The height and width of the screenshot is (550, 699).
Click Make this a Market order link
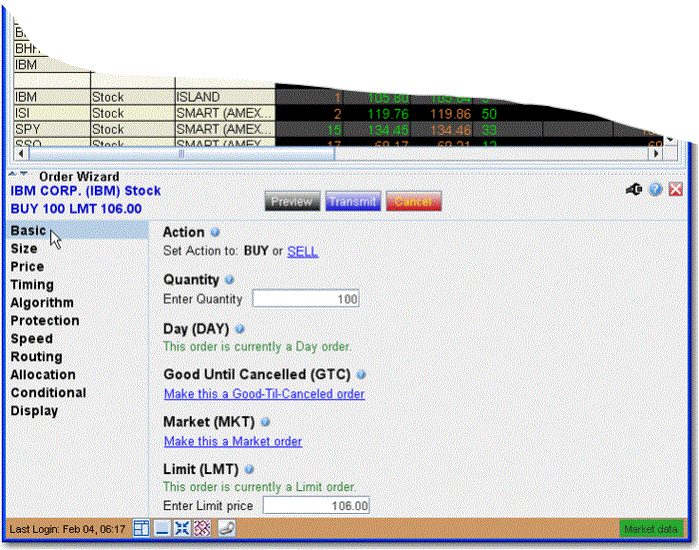pos(232,441)
